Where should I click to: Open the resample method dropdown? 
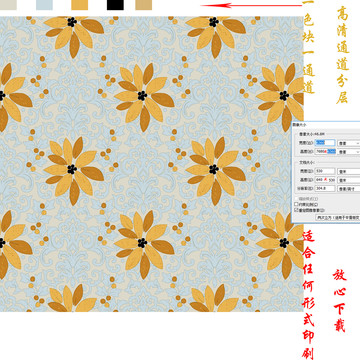pos(338,217)
